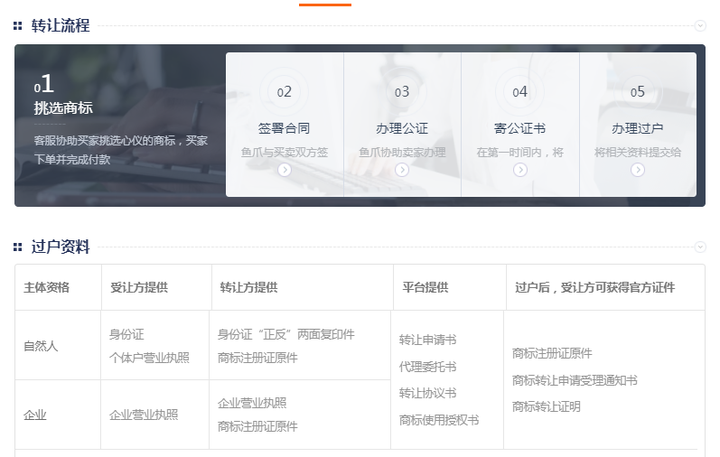The height and width of the screenshot is (457, 720).
Task: Click the 自然人 row label
Action: tap(41, 346)
